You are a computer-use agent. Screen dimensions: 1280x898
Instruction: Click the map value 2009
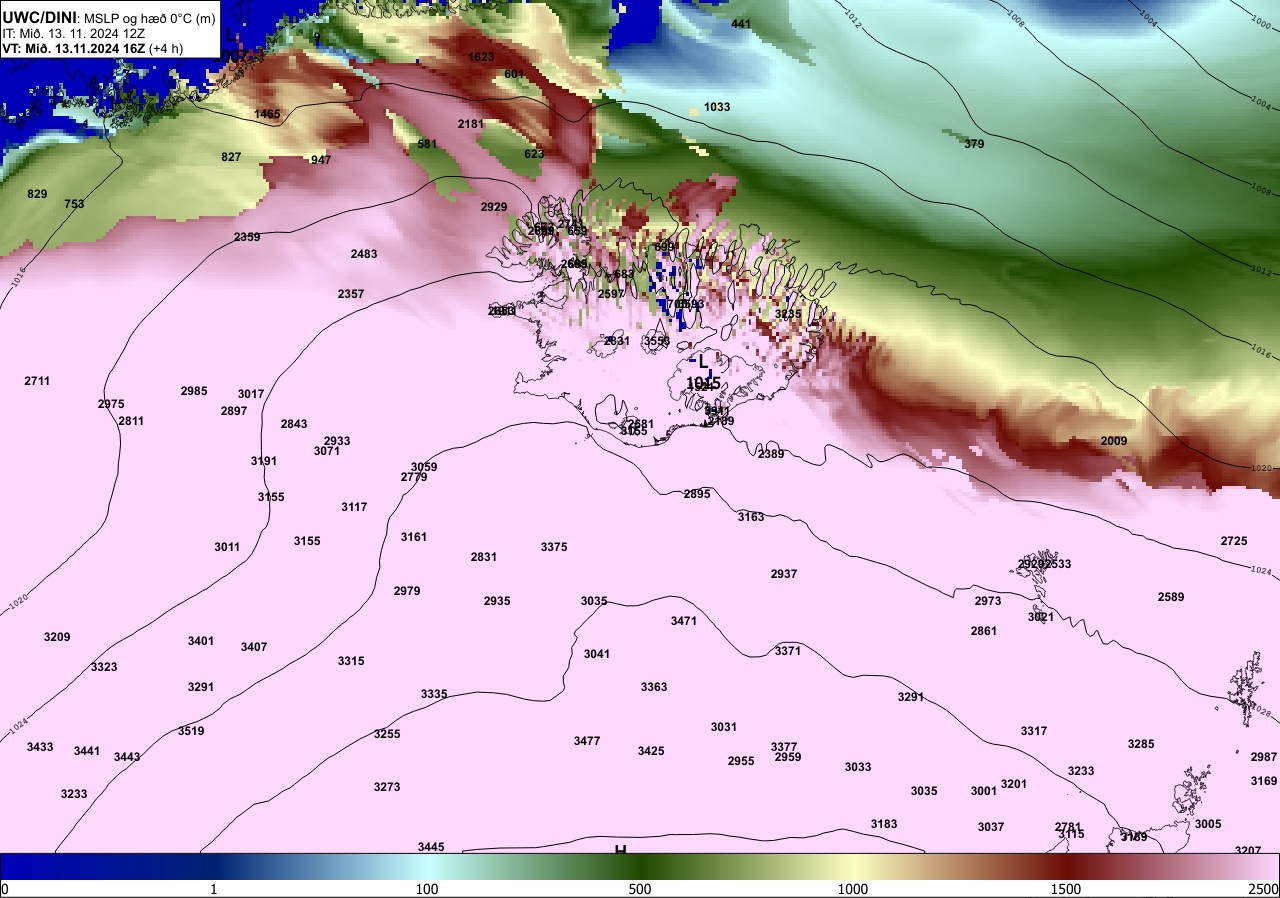(x=1114, y=441)
